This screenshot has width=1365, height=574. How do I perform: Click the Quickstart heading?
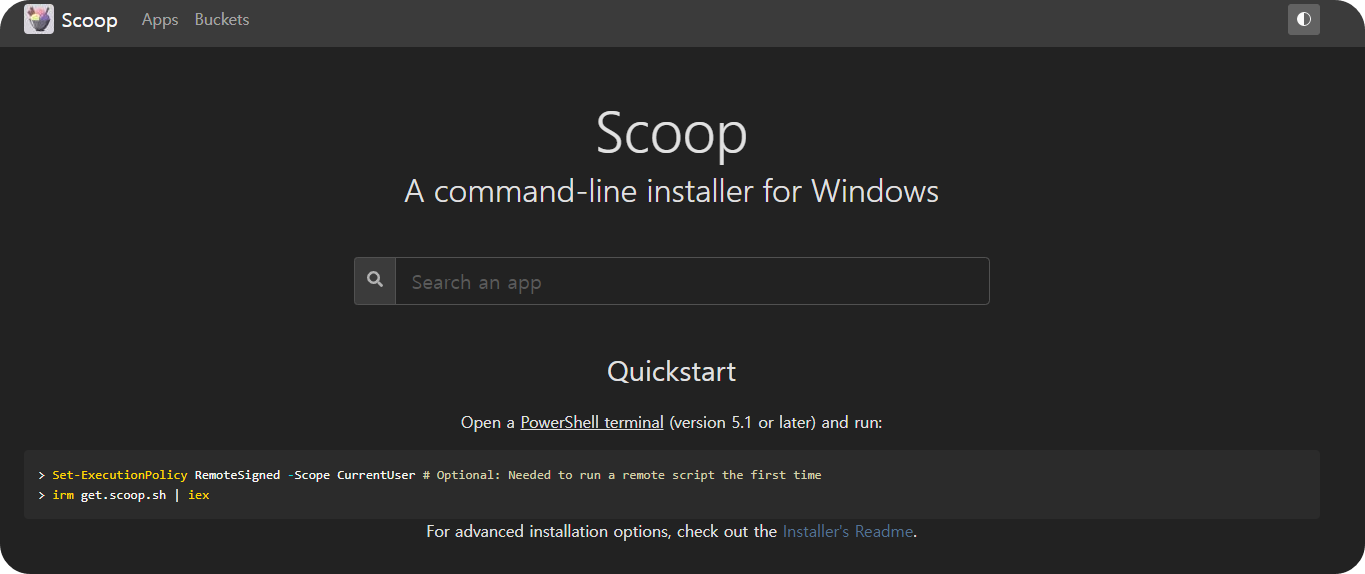tap(672, 371)
